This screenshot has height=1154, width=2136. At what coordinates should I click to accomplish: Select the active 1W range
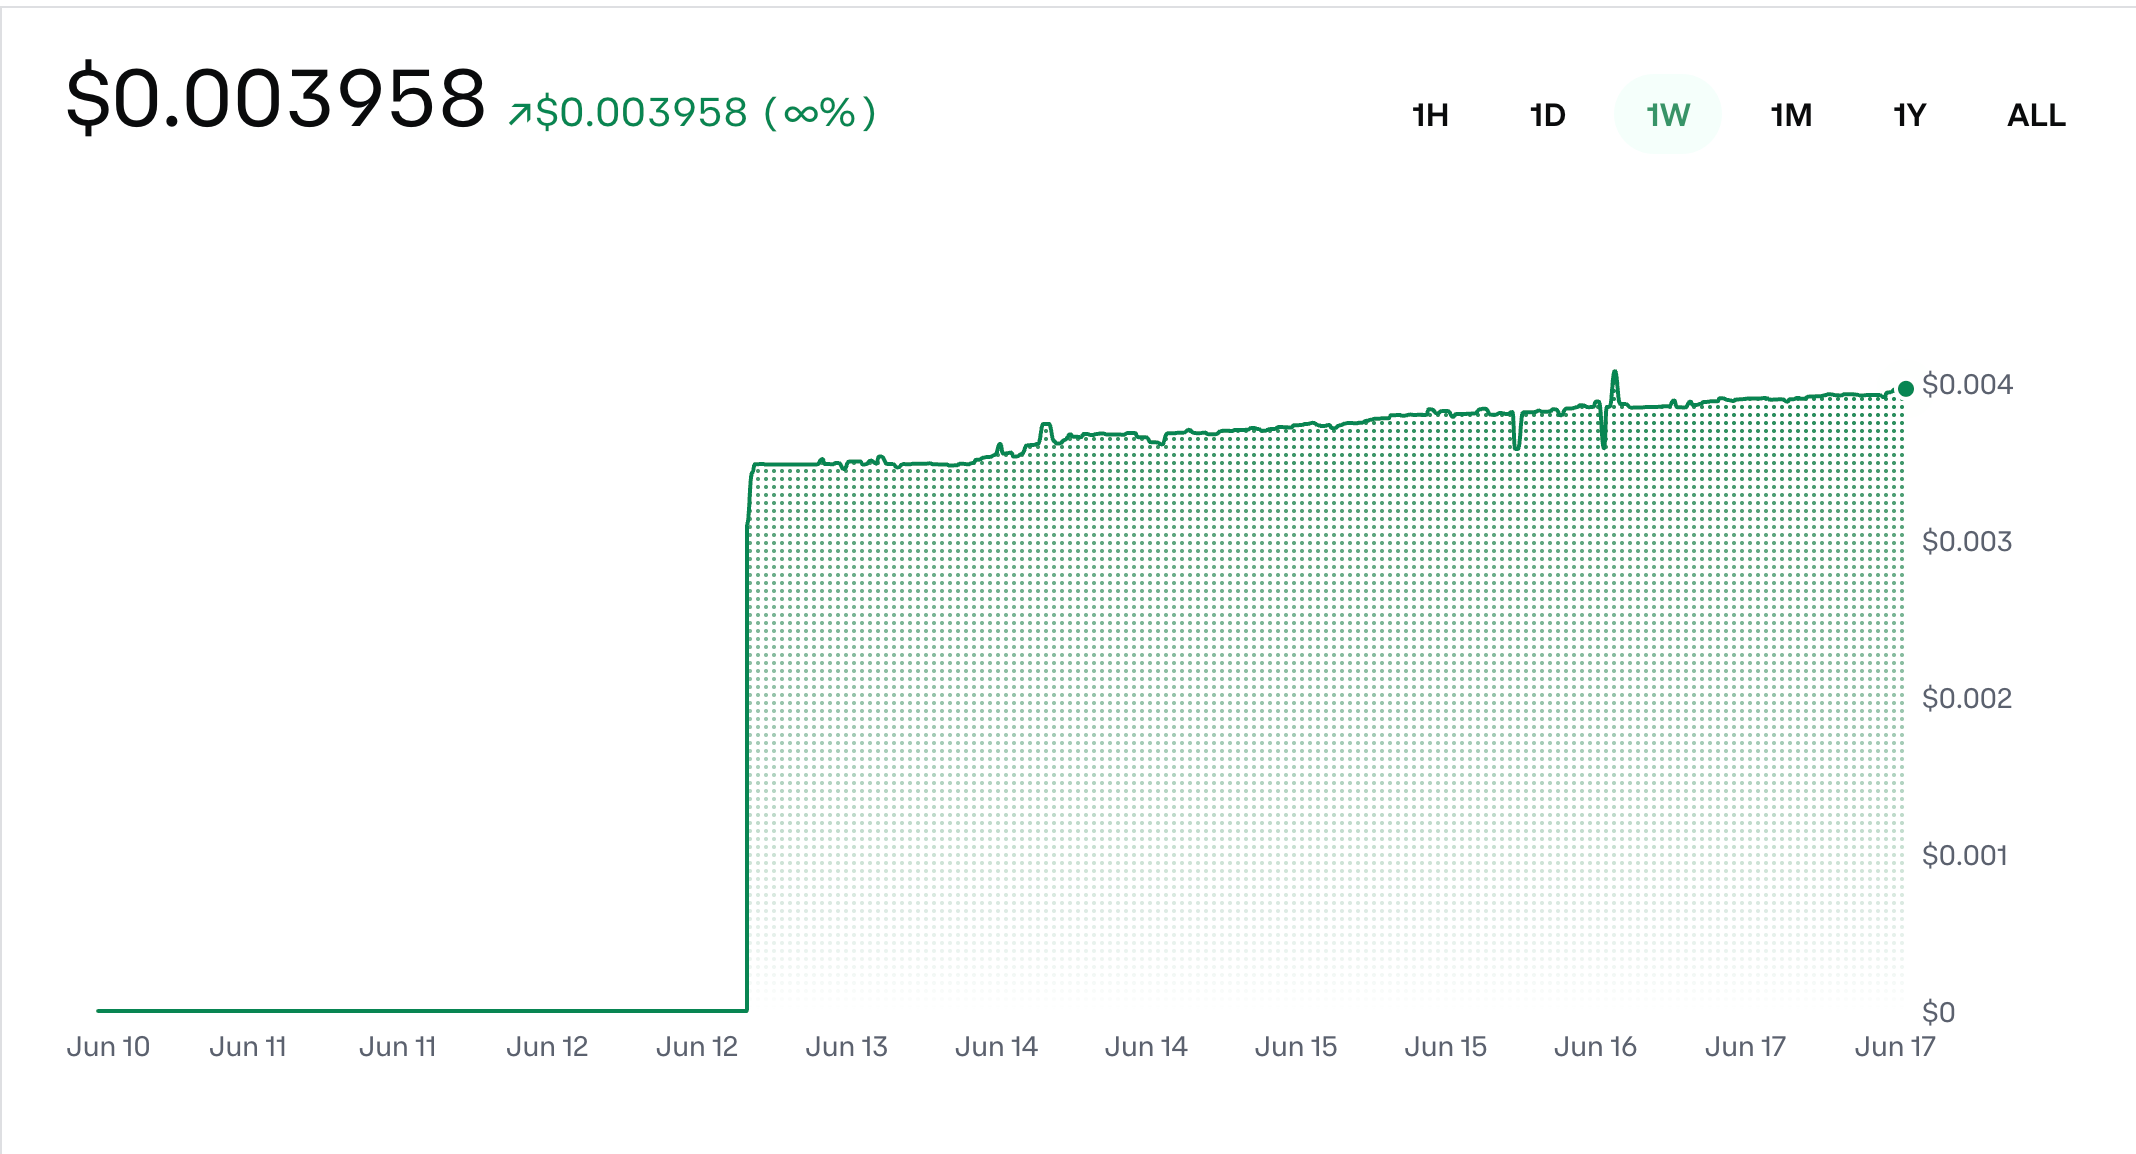click(1668, 115)
